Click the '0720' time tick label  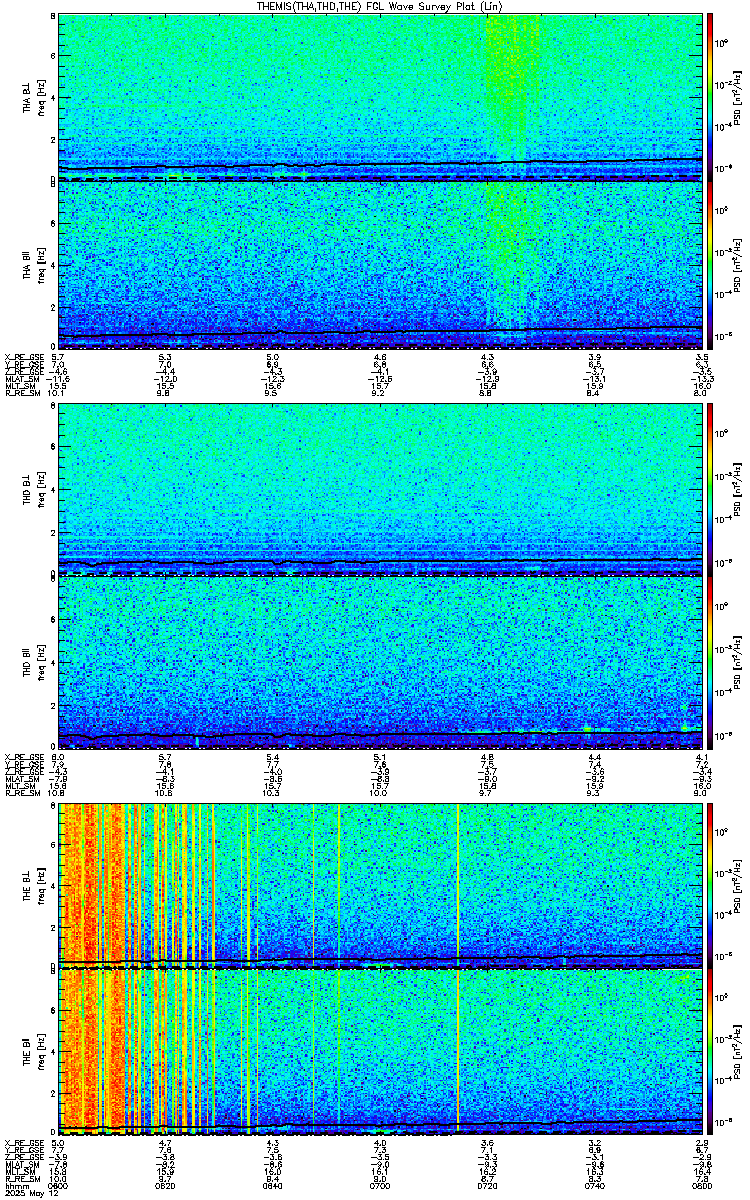(x=488, y=1186)
